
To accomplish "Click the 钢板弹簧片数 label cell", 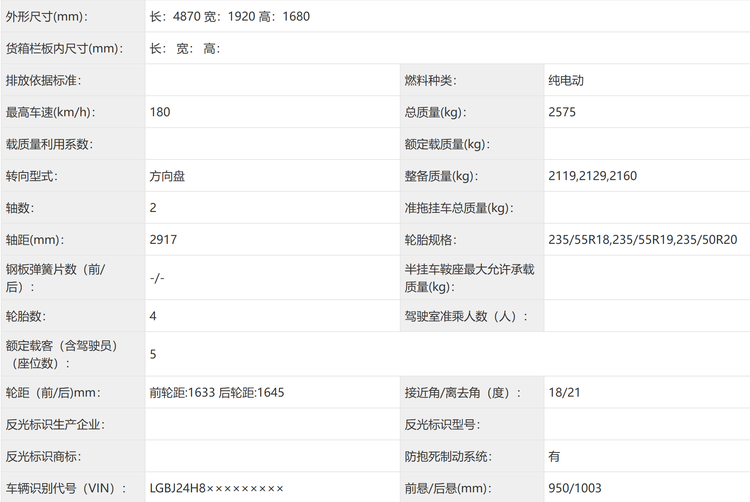I will click(x=62, y=278).
